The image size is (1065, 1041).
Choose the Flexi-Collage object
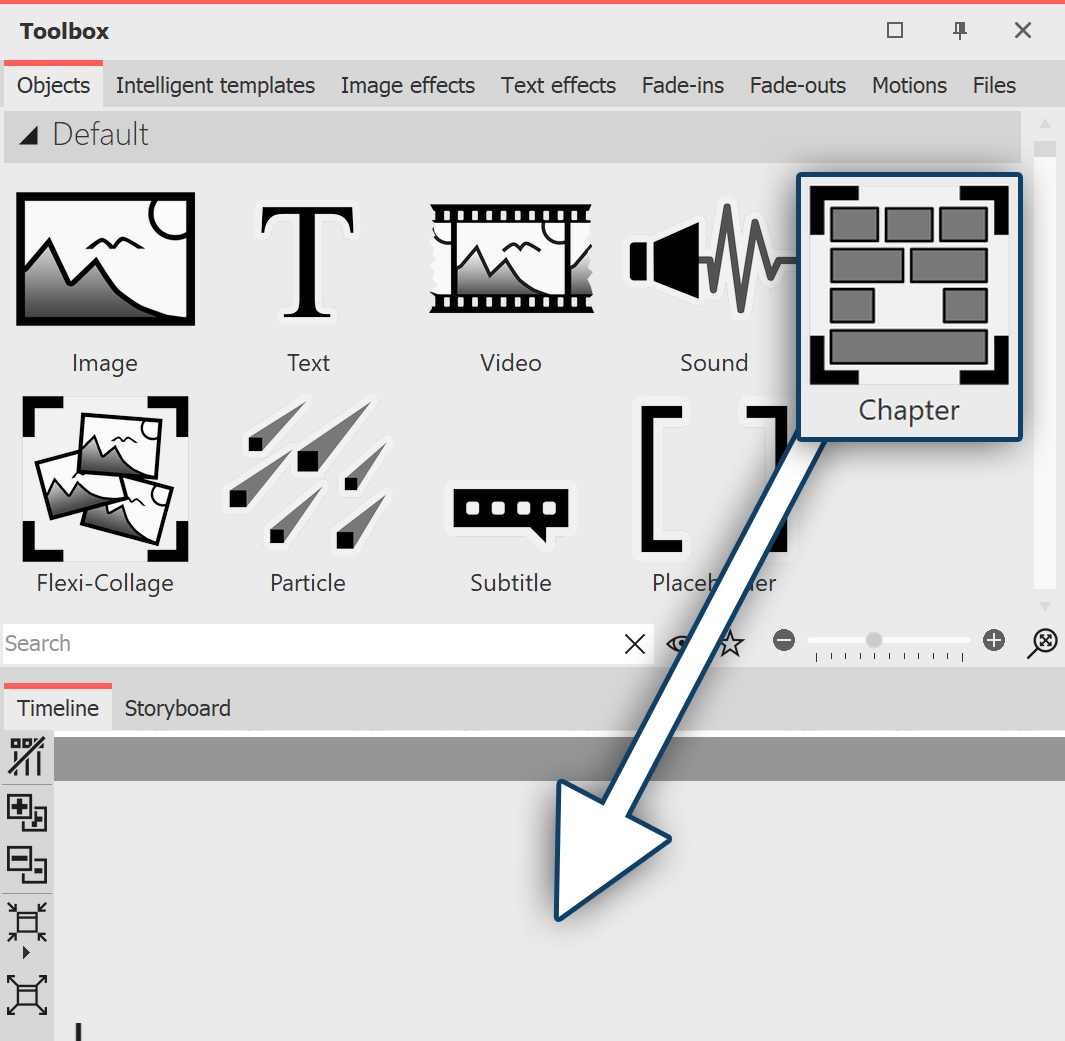[x=105, y=480]
